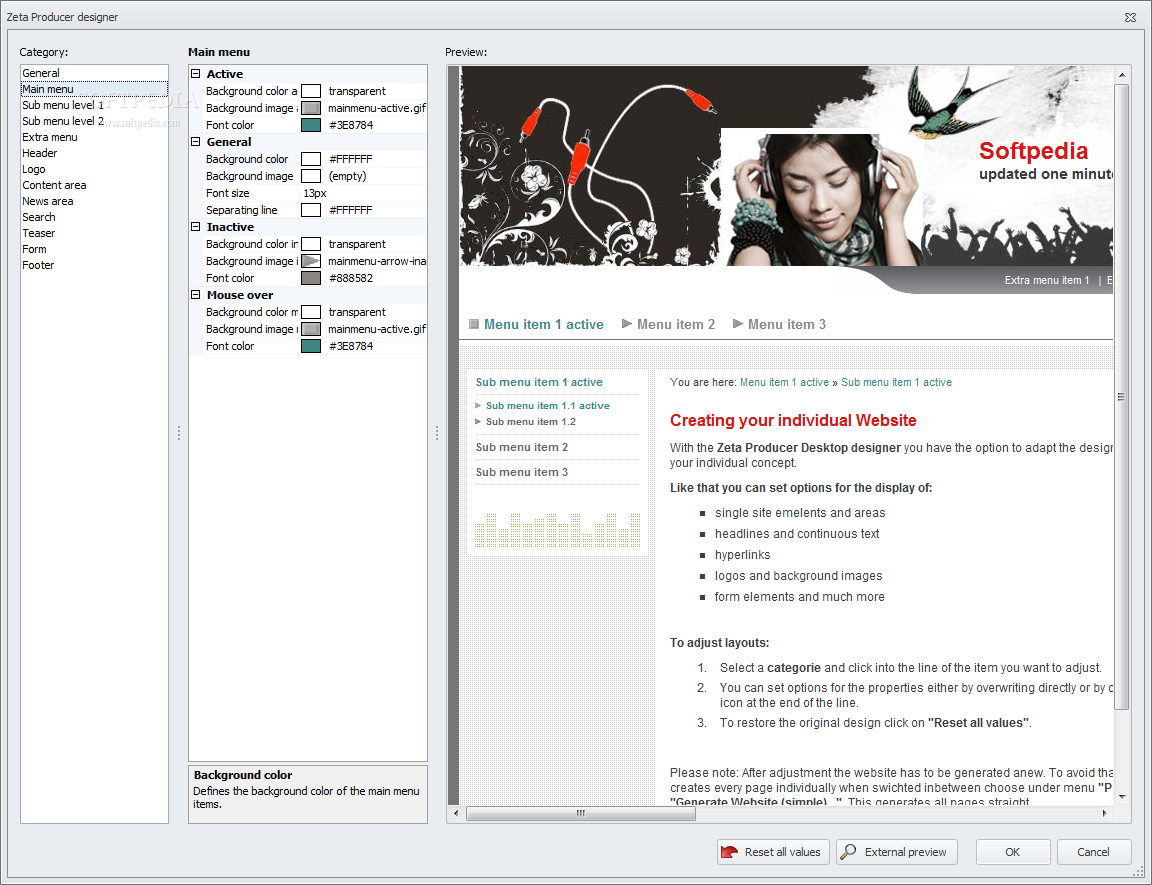
Task: Close the Zeta Producer designer window
Action: point(1130,17)
